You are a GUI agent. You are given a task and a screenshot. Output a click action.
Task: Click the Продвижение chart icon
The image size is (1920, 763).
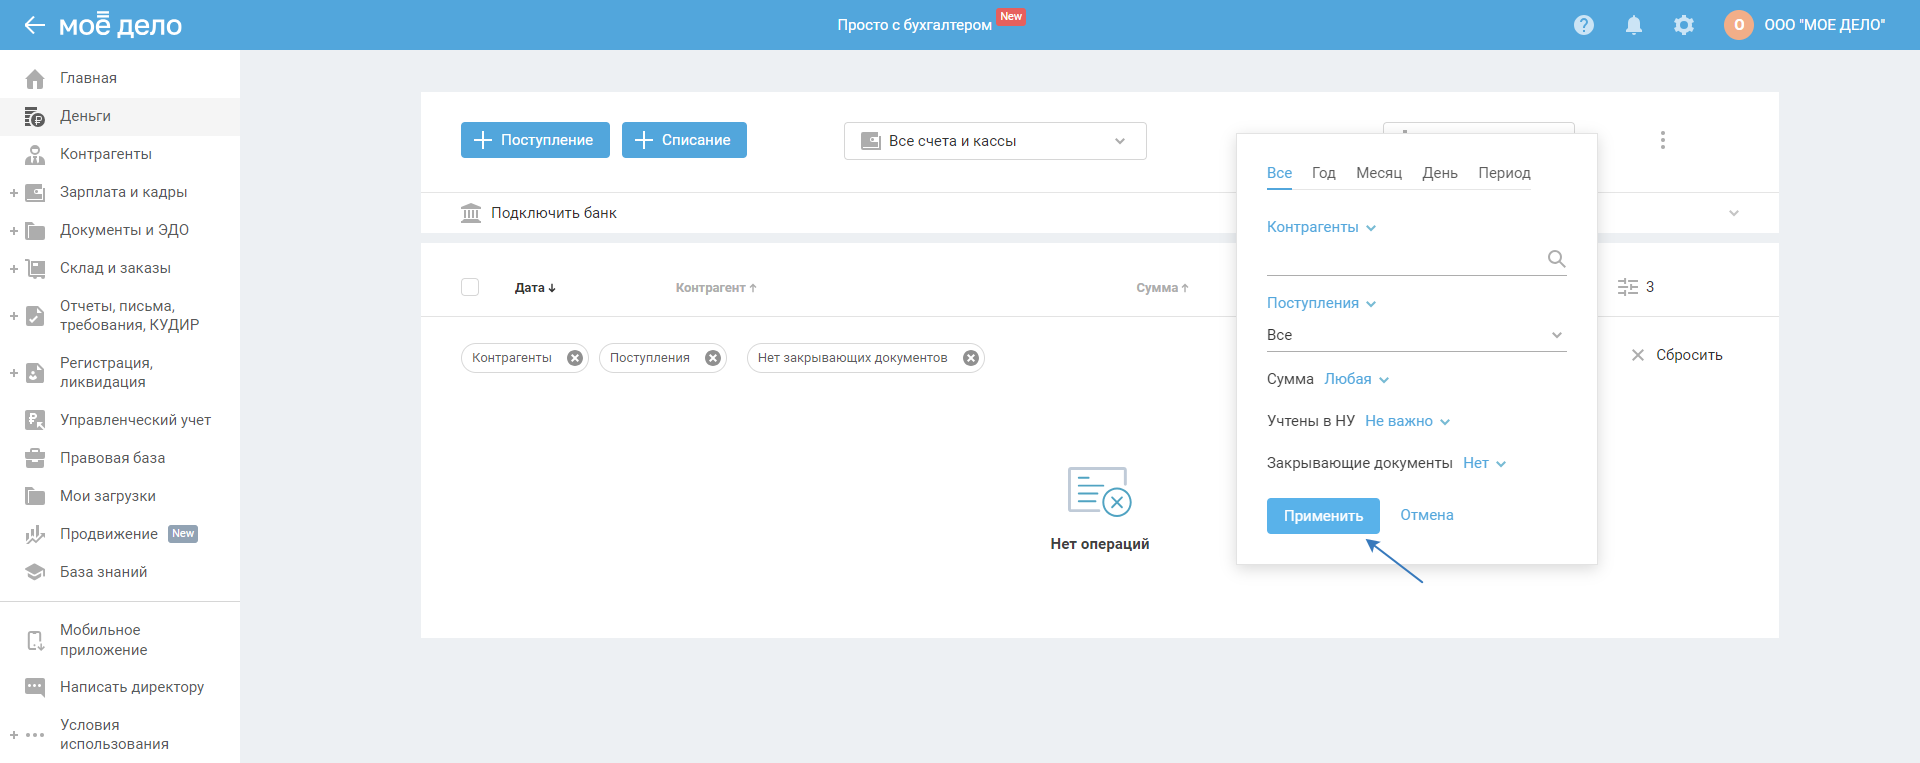coord(35,534)
